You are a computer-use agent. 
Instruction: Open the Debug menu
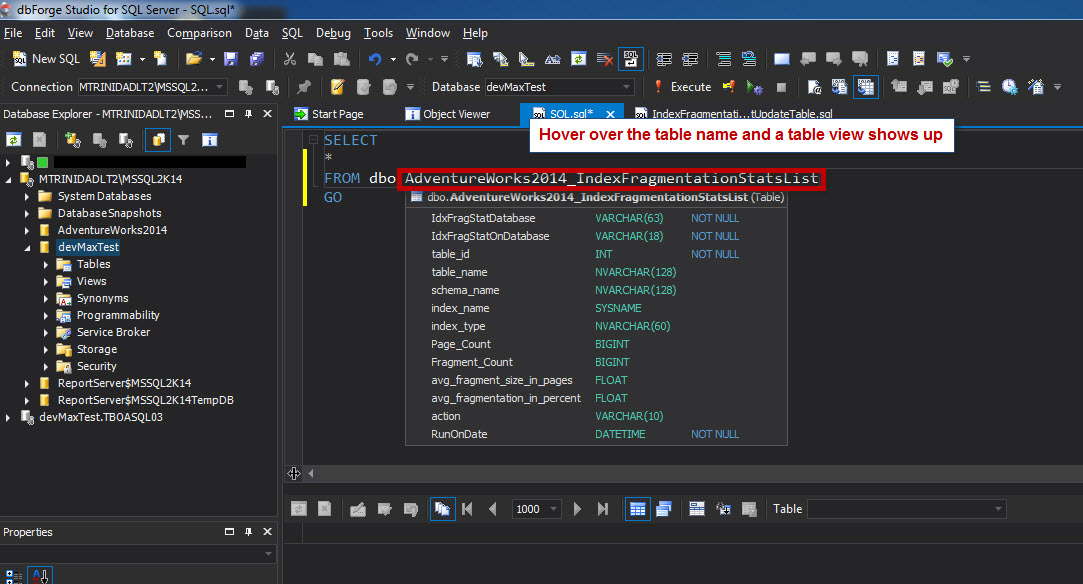point(333,33)
